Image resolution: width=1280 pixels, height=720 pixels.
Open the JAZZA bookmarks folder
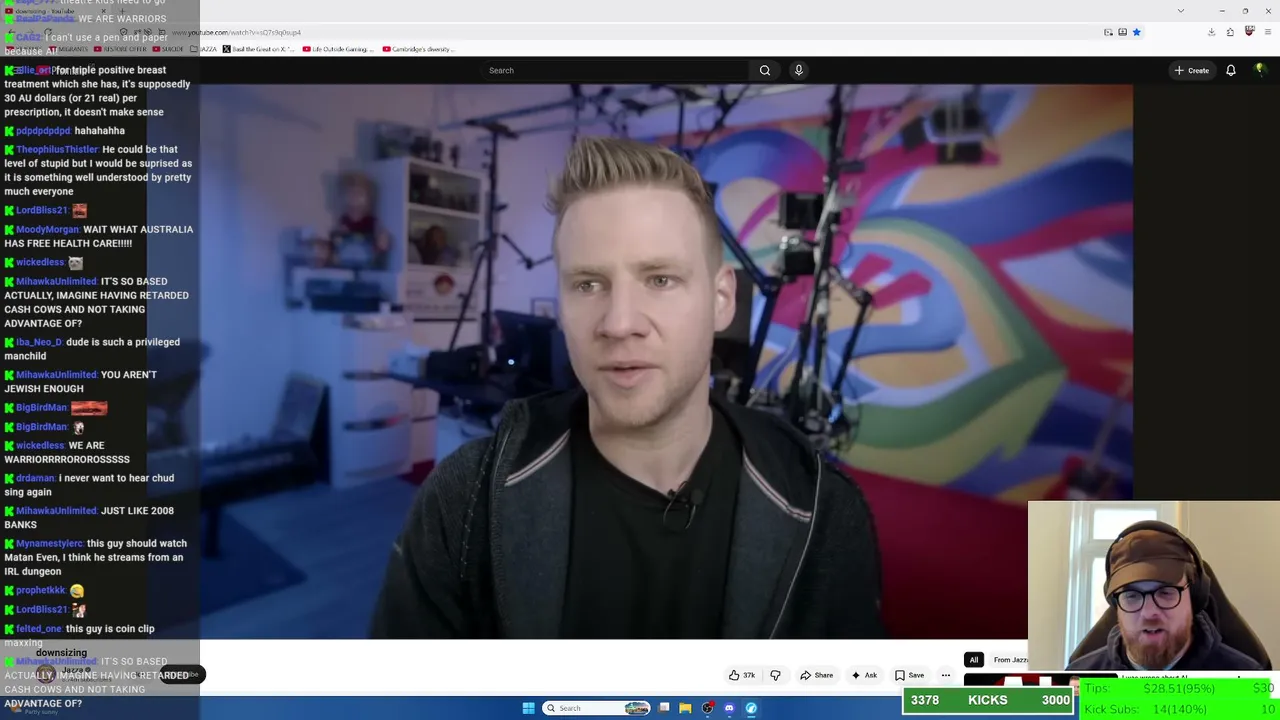pyautogui.click(x=205, y=49)
